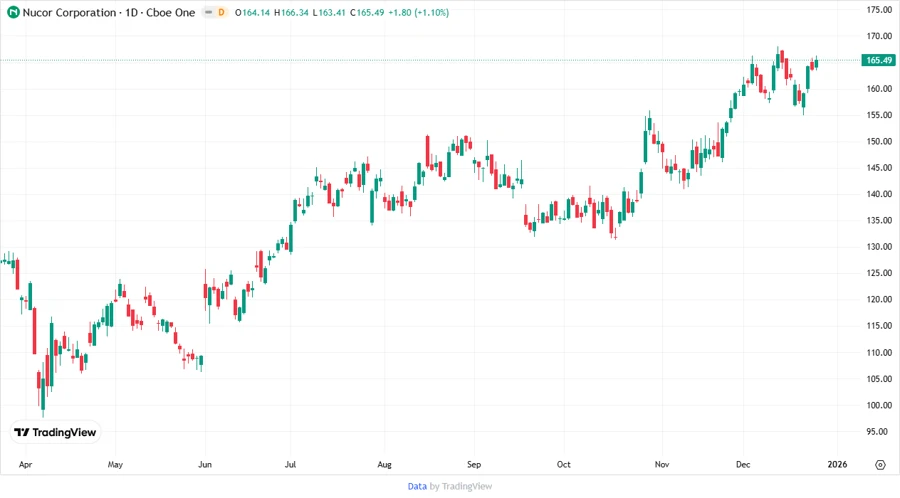Click the change value +1.80 (+1.10%)

coord(418,12)
